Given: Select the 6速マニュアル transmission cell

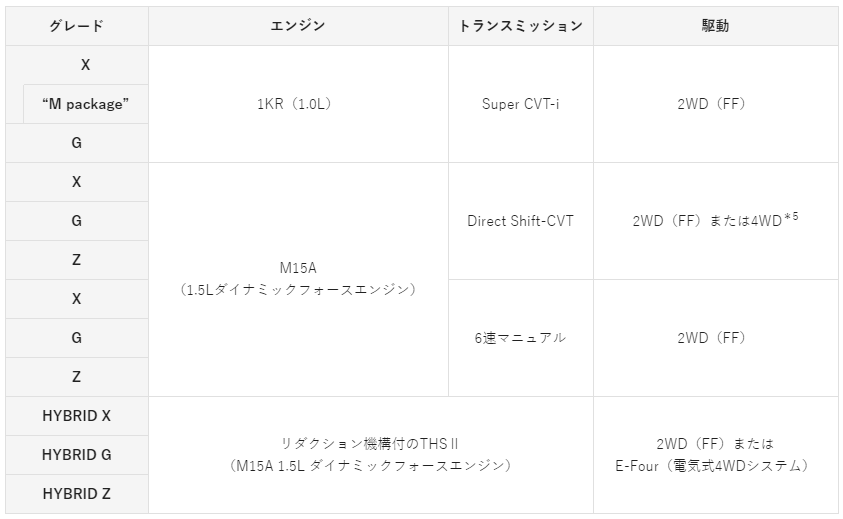Looking at the screenshot, I should coord(520,338).
